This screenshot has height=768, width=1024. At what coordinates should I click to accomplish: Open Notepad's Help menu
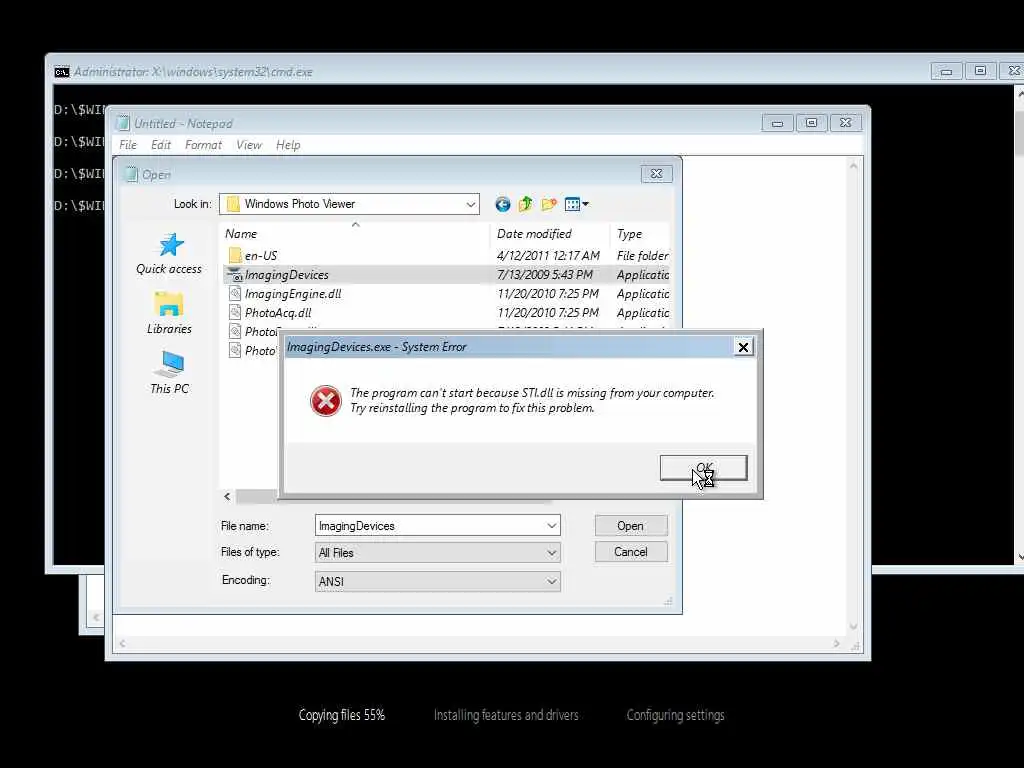click(288, 145)
